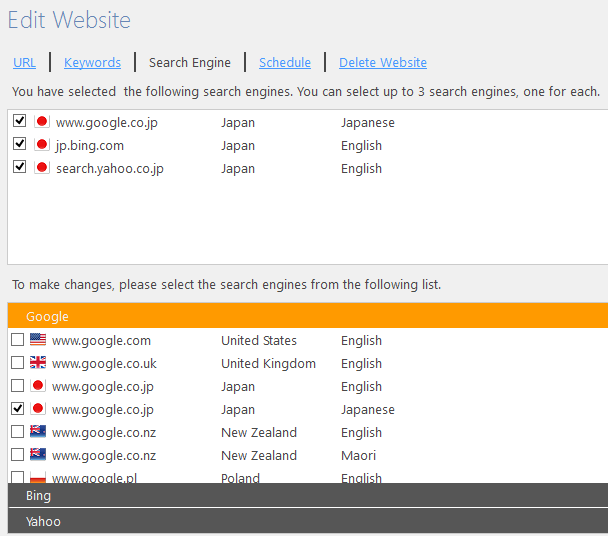Click the Poland country cell
Image resolution: width=608 pixels, height=536 pixels.
click(x=240, y=477)
